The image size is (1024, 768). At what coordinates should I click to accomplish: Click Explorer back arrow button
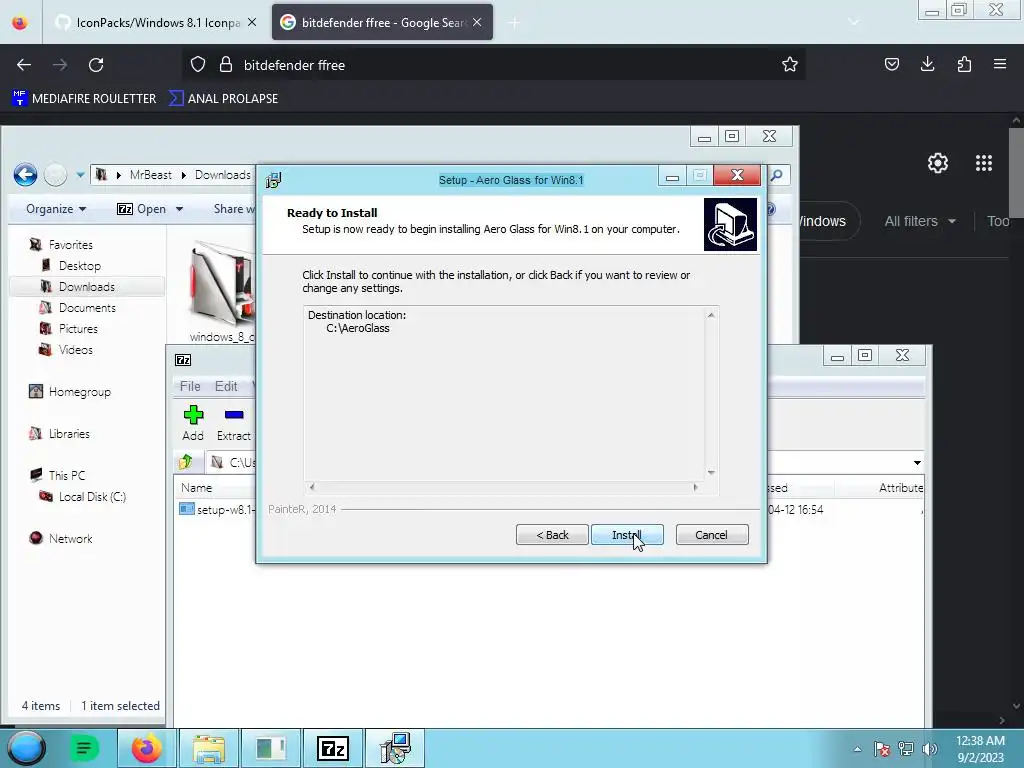click(x=25, y=174)
